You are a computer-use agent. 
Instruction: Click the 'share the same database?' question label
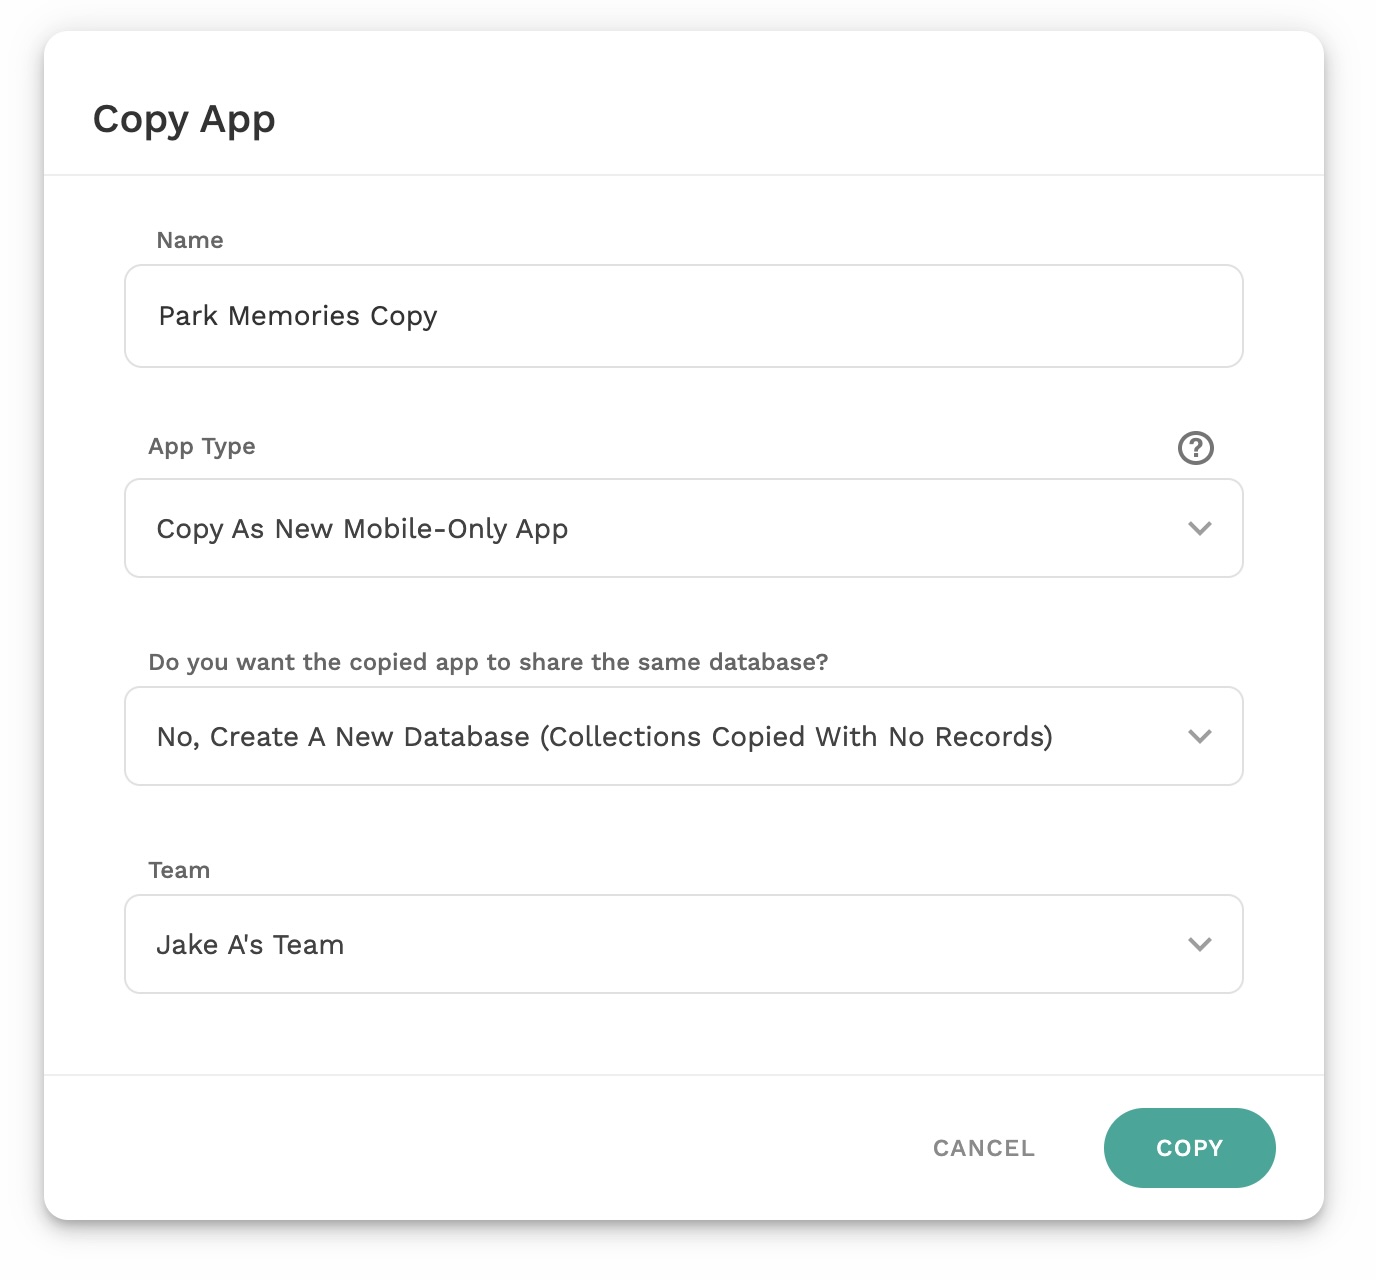coord(488,662)
